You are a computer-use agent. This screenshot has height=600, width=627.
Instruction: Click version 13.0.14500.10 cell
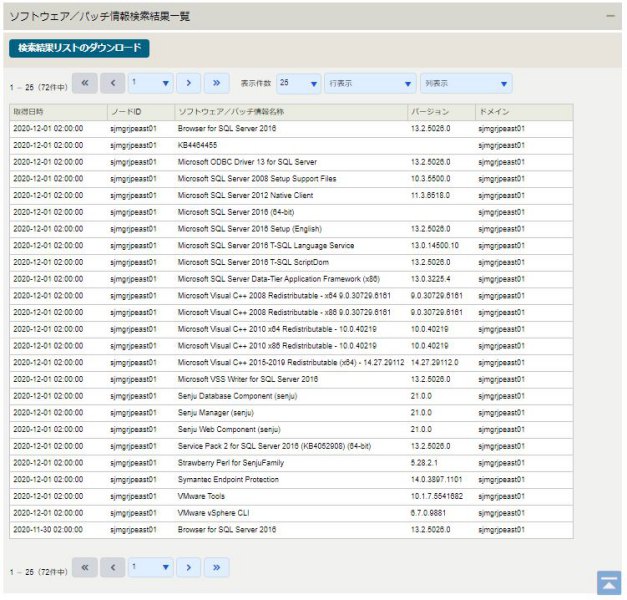(435, 246)
